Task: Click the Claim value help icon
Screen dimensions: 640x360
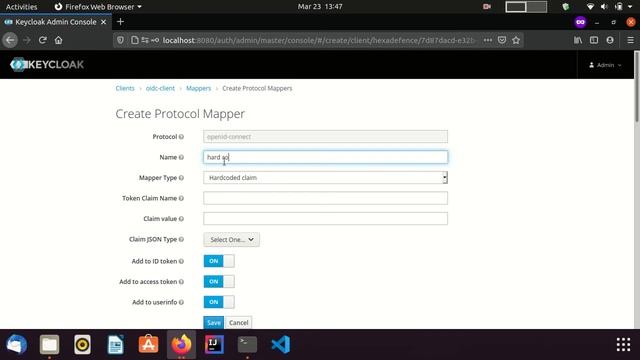Action: (x=181, y=219)
